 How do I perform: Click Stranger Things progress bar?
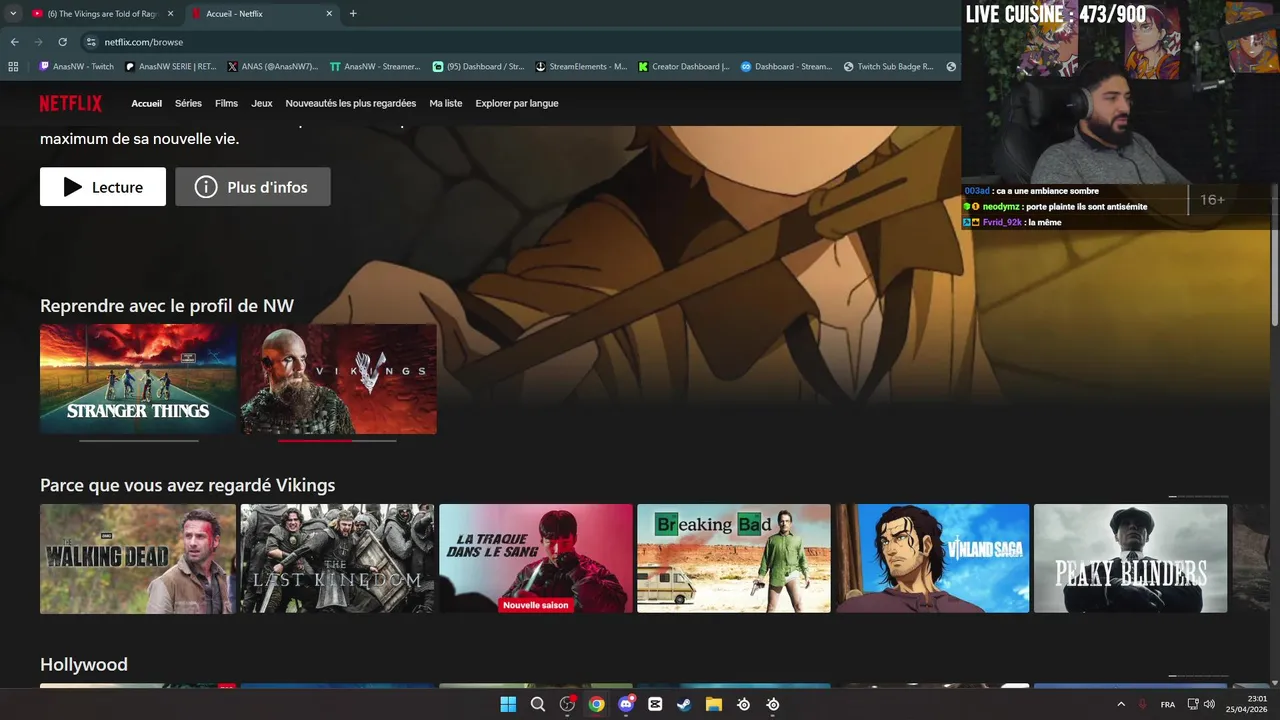point(138,440)
